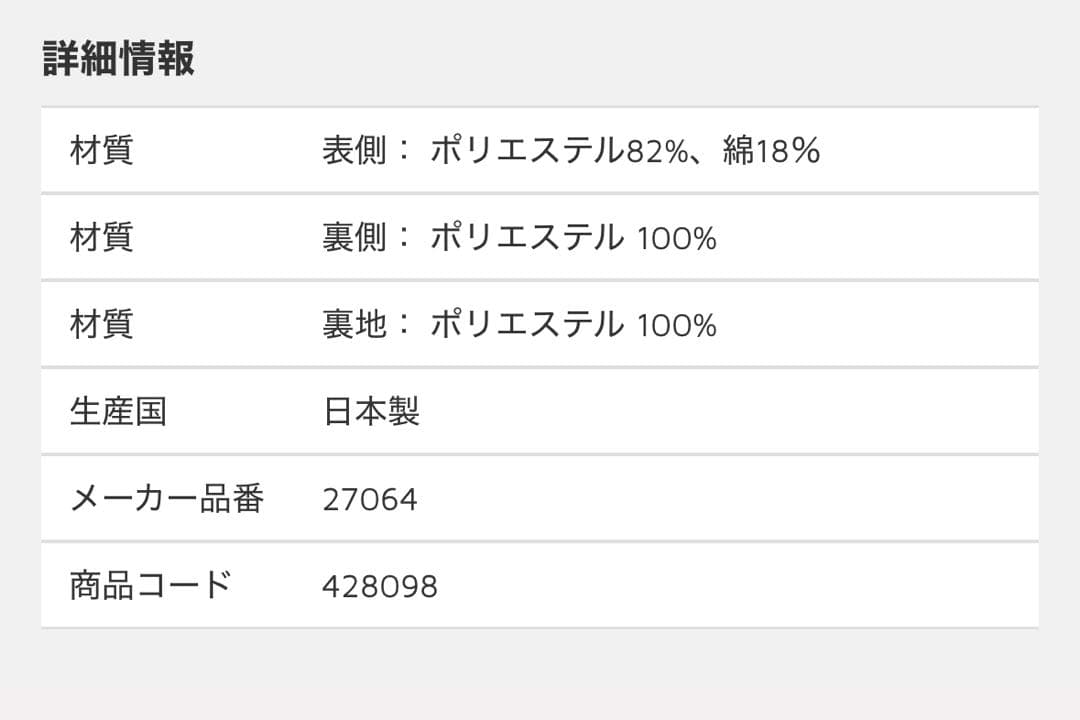Select maker part number 27064
This screenshot has height=720, width=1080.
[x=369, y=499]
